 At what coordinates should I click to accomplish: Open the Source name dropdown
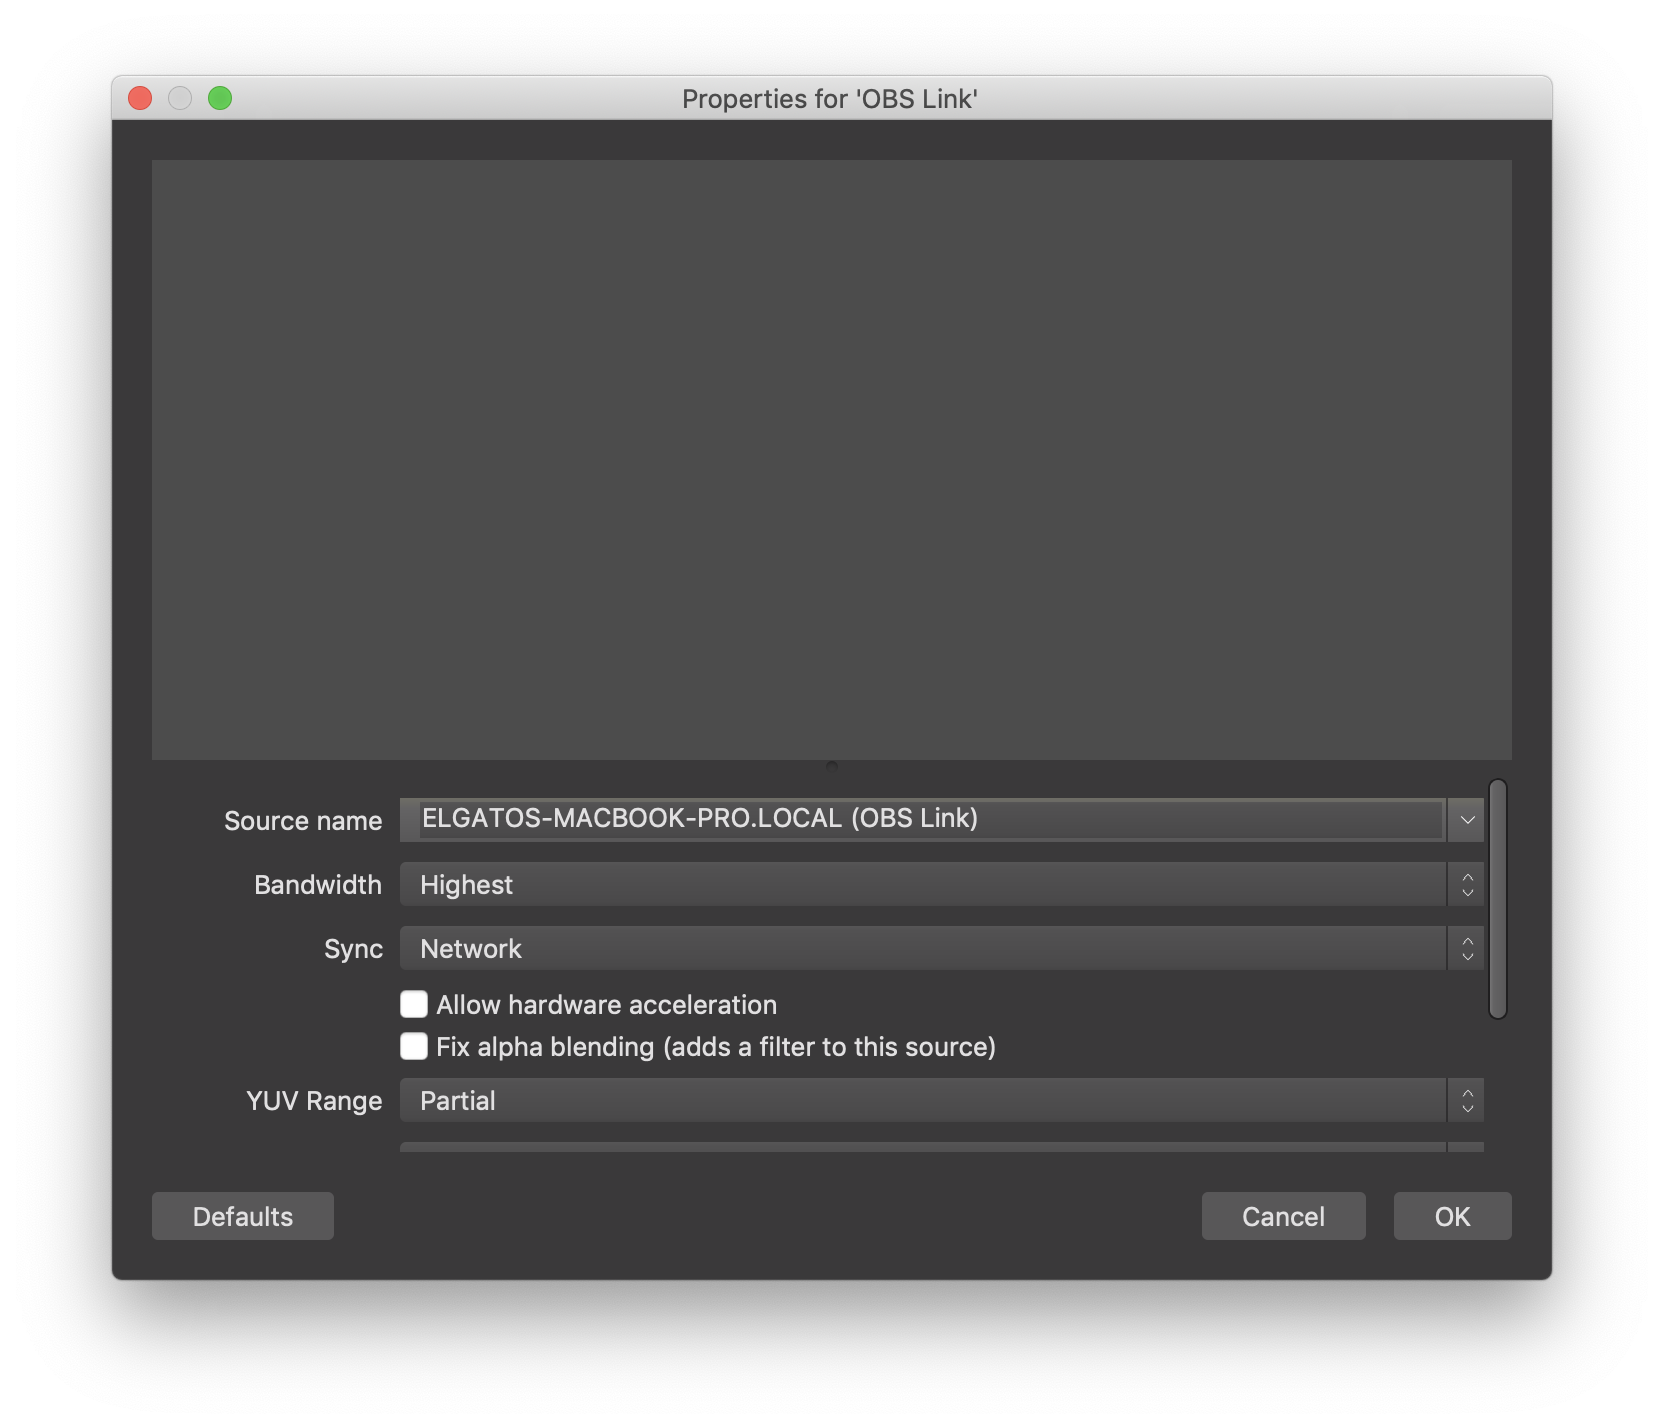pyautogui.click(x=1467, y=819)
